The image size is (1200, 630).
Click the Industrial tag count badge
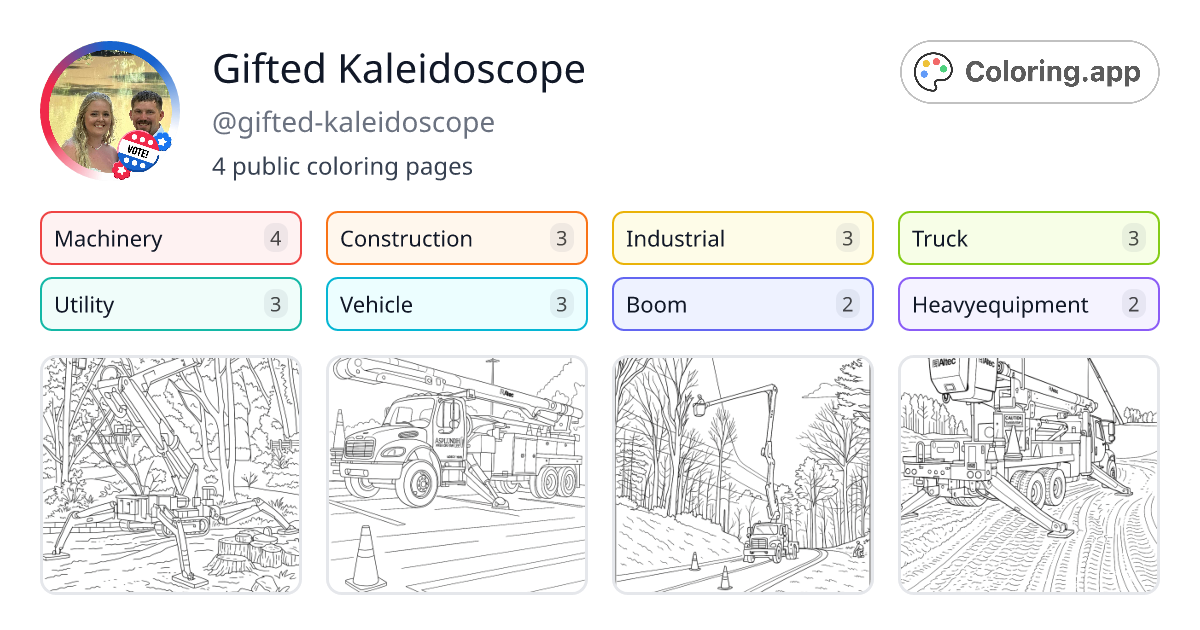click(x=846, y=238)
